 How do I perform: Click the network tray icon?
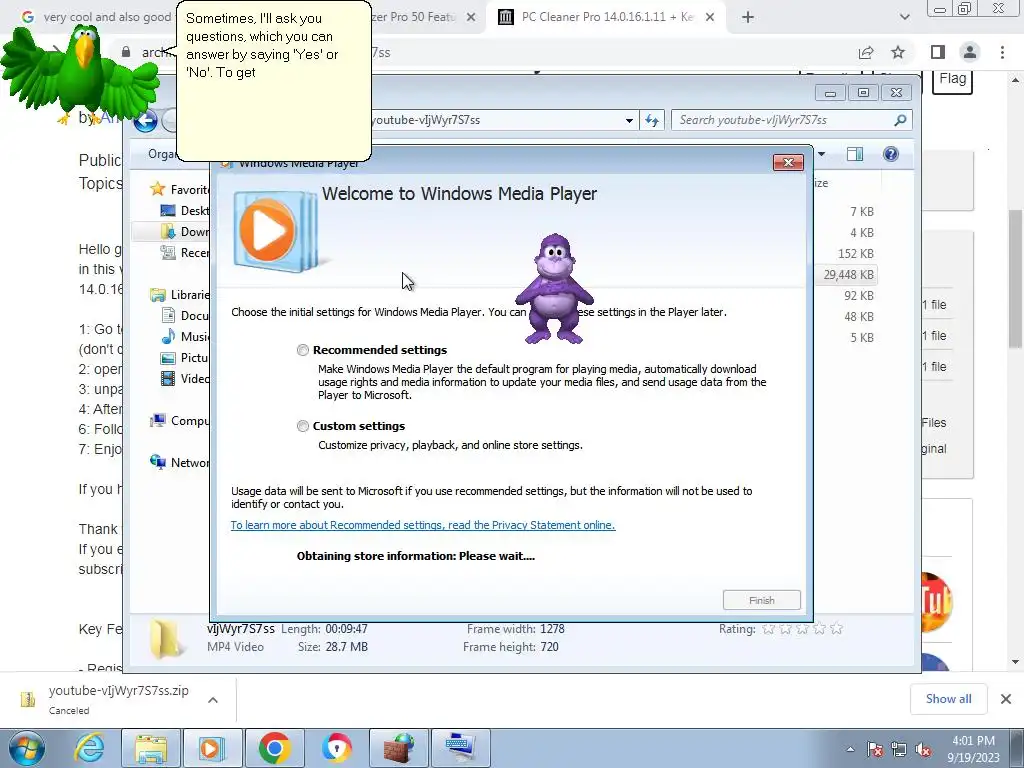tap(899, 750)
